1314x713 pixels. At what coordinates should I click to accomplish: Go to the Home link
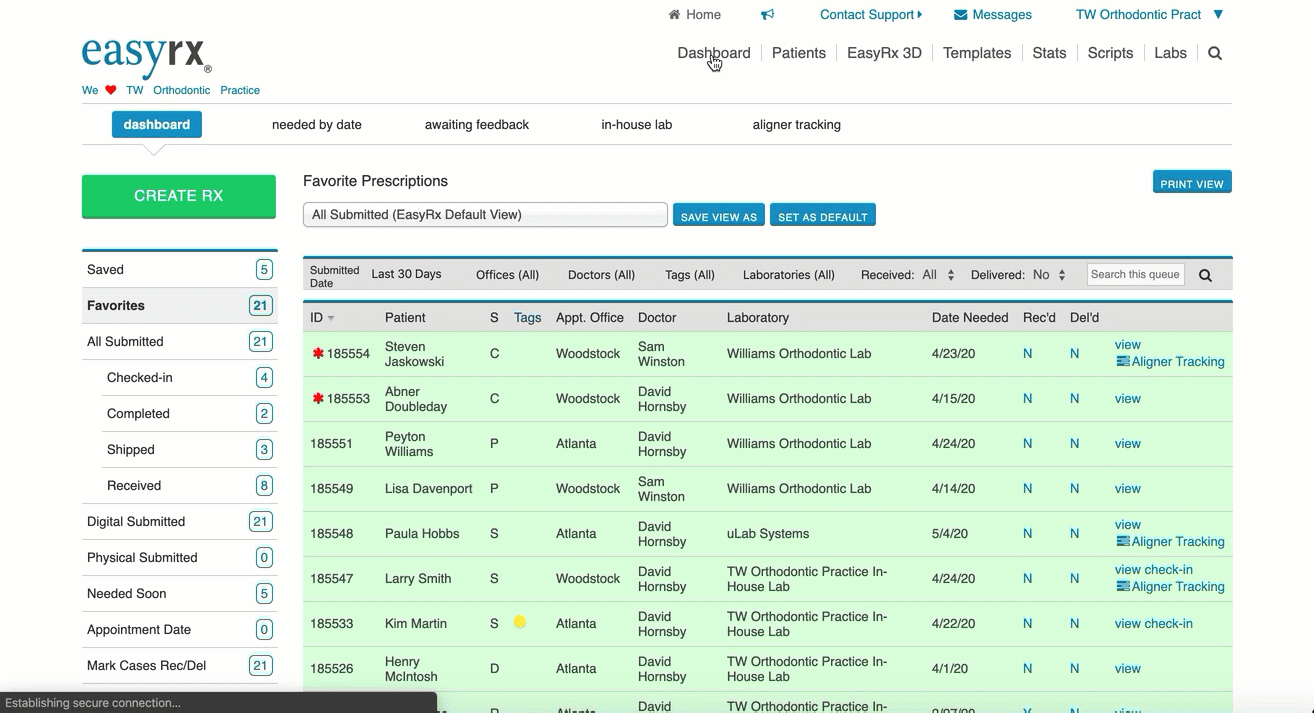[694, 14]
